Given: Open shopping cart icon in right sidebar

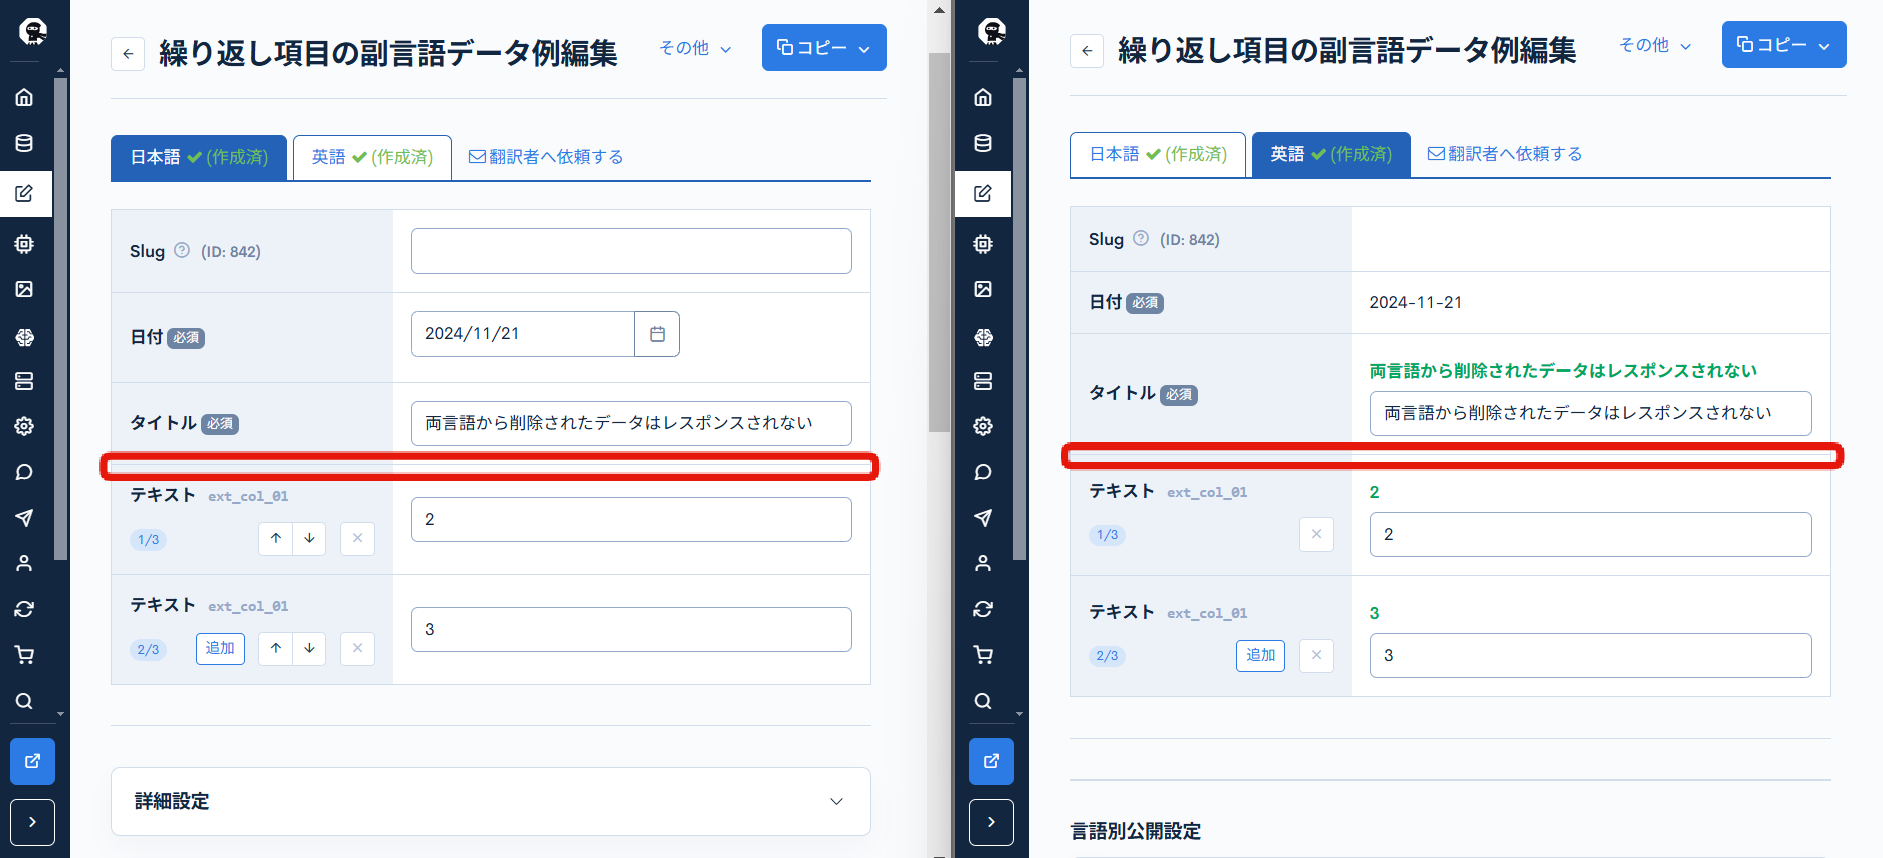Looking at the screenshot, I should click(983, 655).
